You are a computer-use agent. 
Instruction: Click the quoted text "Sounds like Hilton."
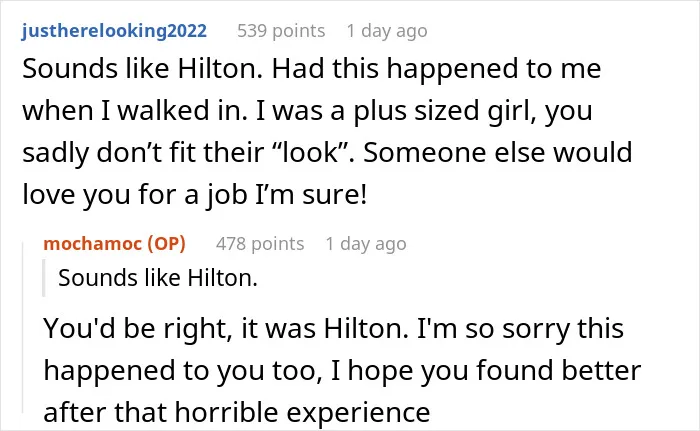[x=158, y=278]
